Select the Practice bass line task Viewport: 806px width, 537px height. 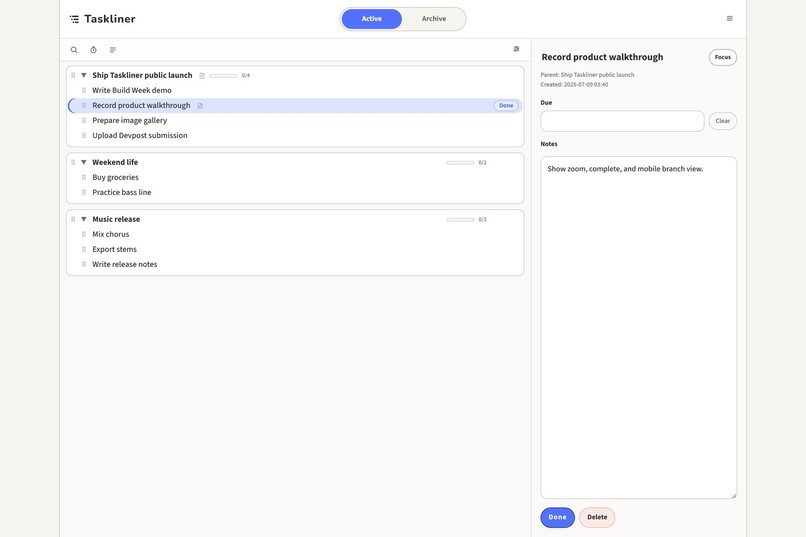[x=122, y=192]
